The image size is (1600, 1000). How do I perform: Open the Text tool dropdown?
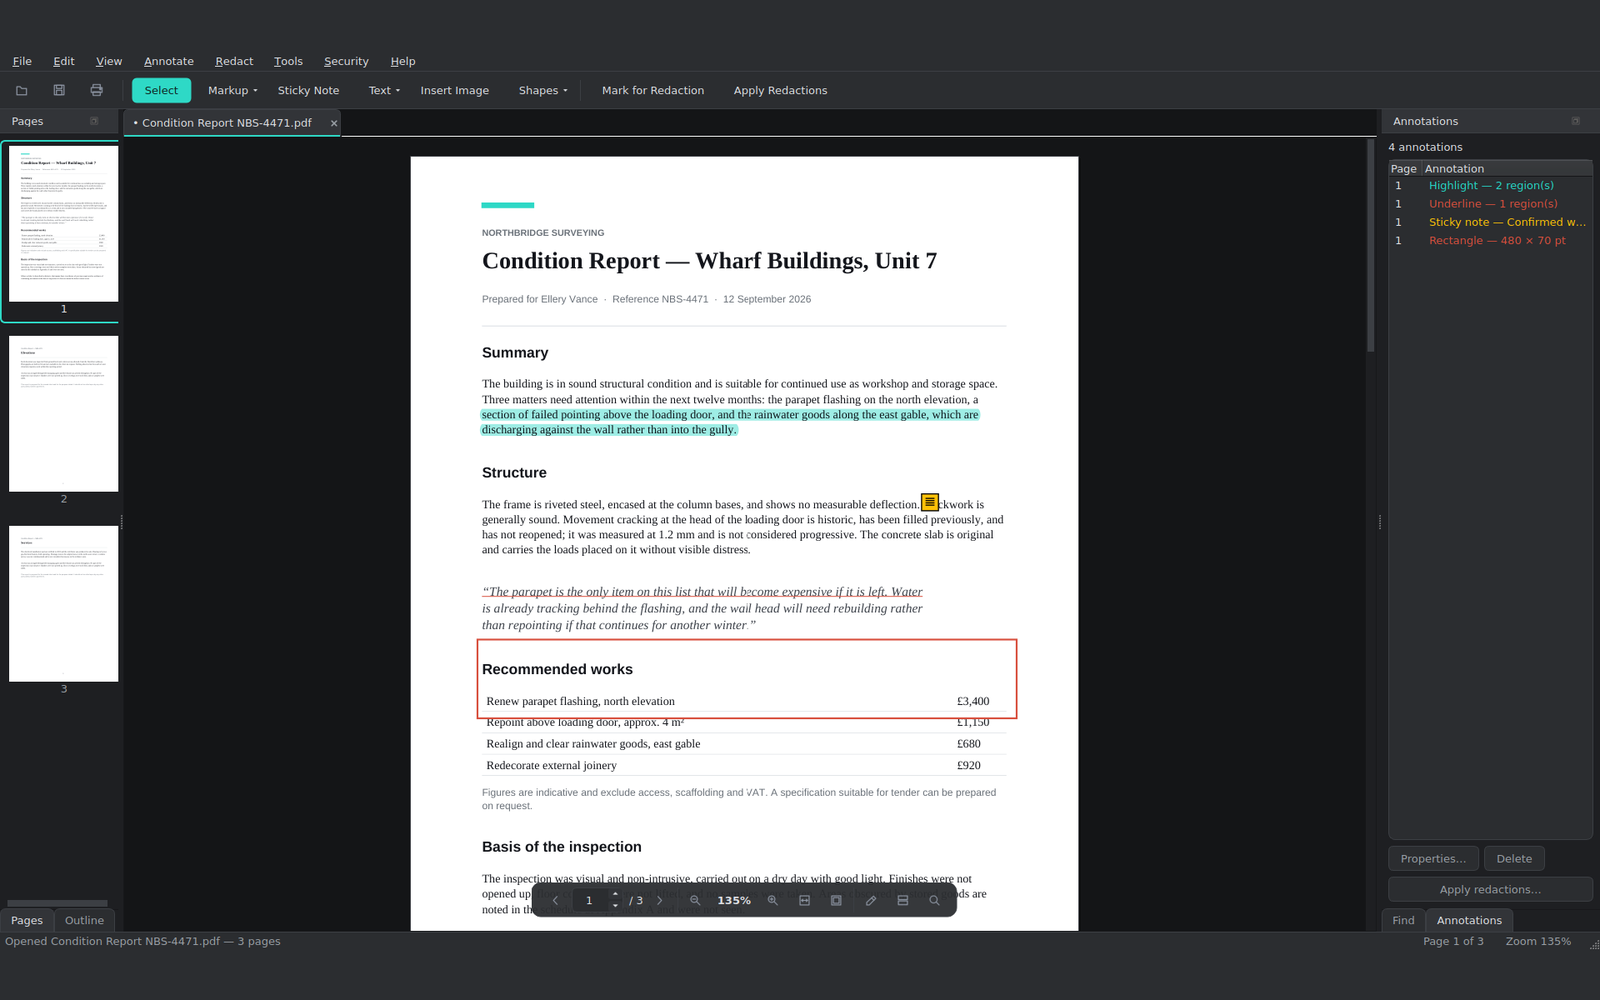384,91
